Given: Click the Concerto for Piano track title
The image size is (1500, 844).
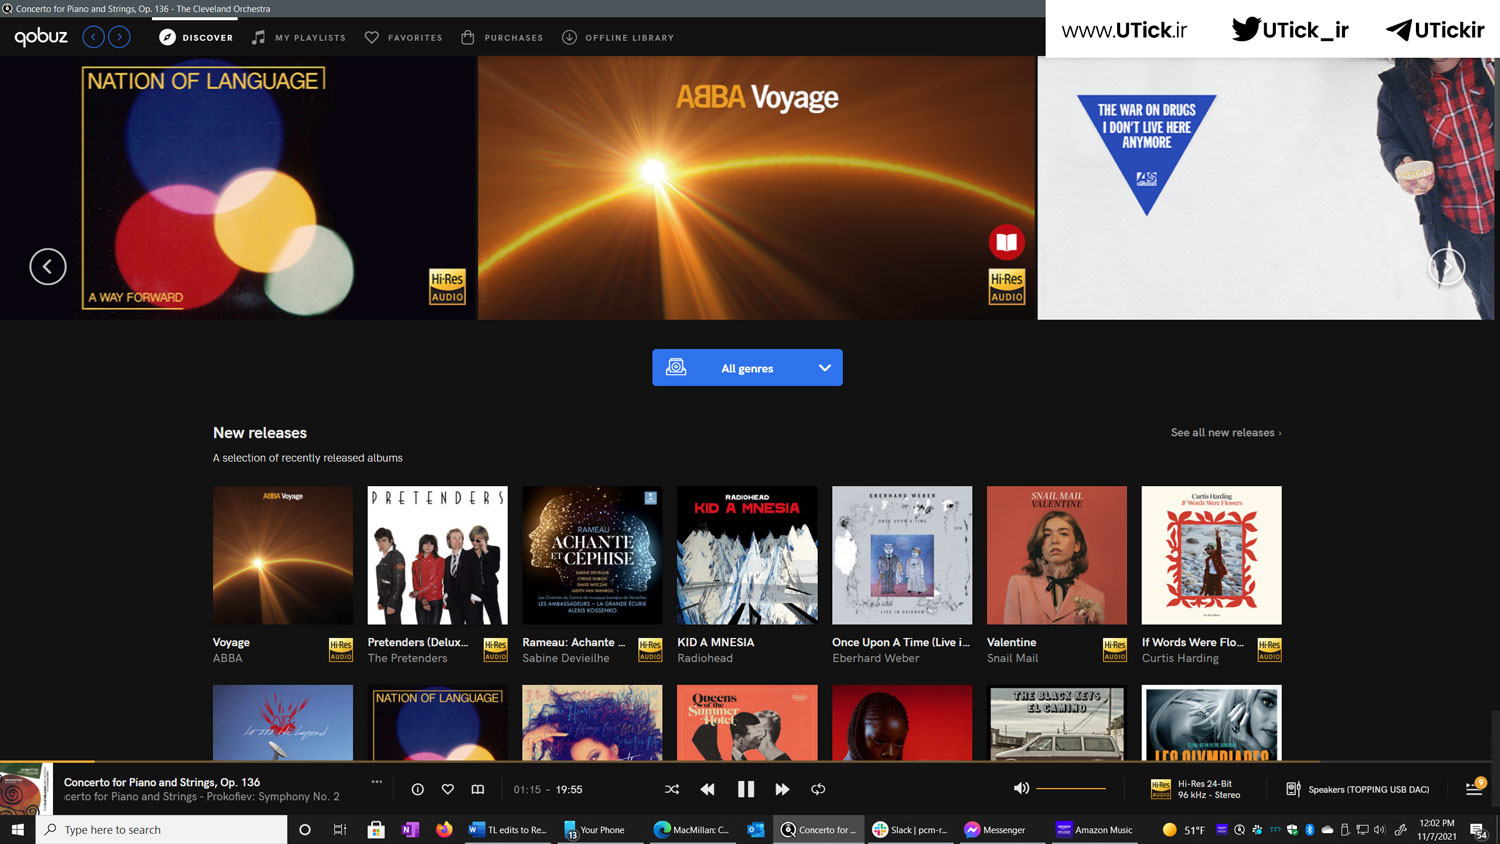Looking at the screenshot, I should click(162, 782).
